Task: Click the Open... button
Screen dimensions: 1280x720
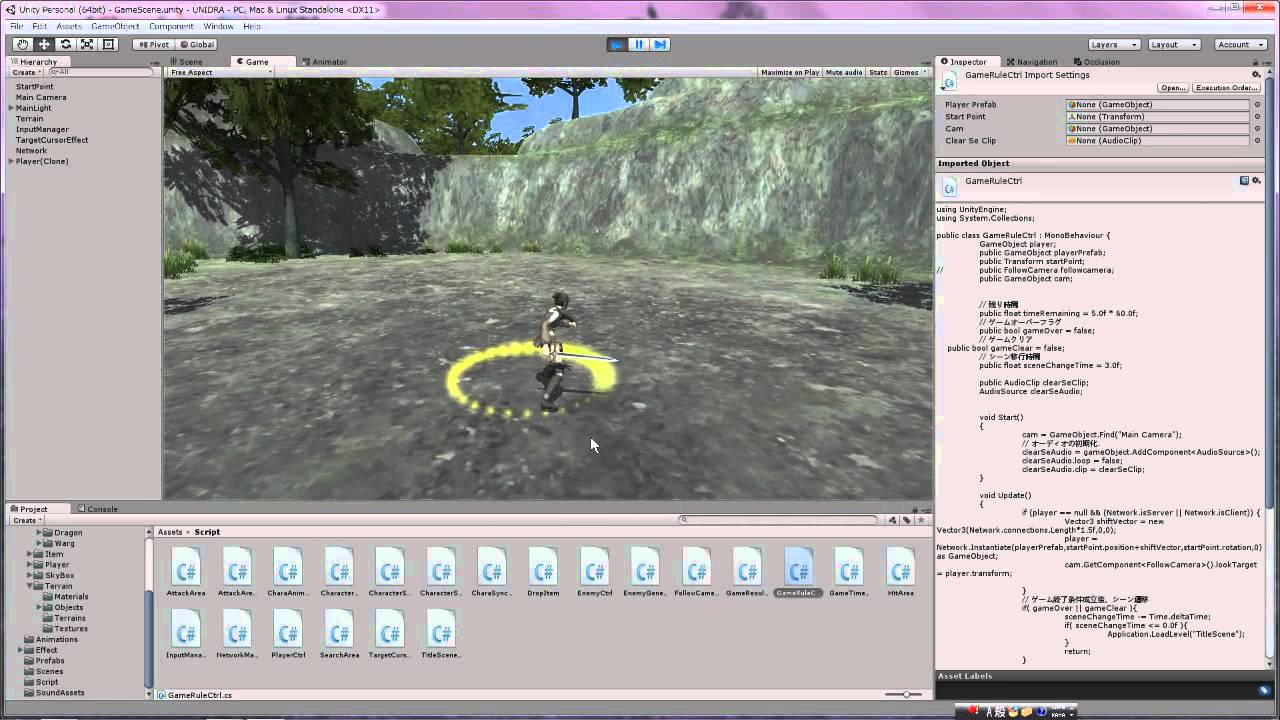Action: [x=1173, y=88]
